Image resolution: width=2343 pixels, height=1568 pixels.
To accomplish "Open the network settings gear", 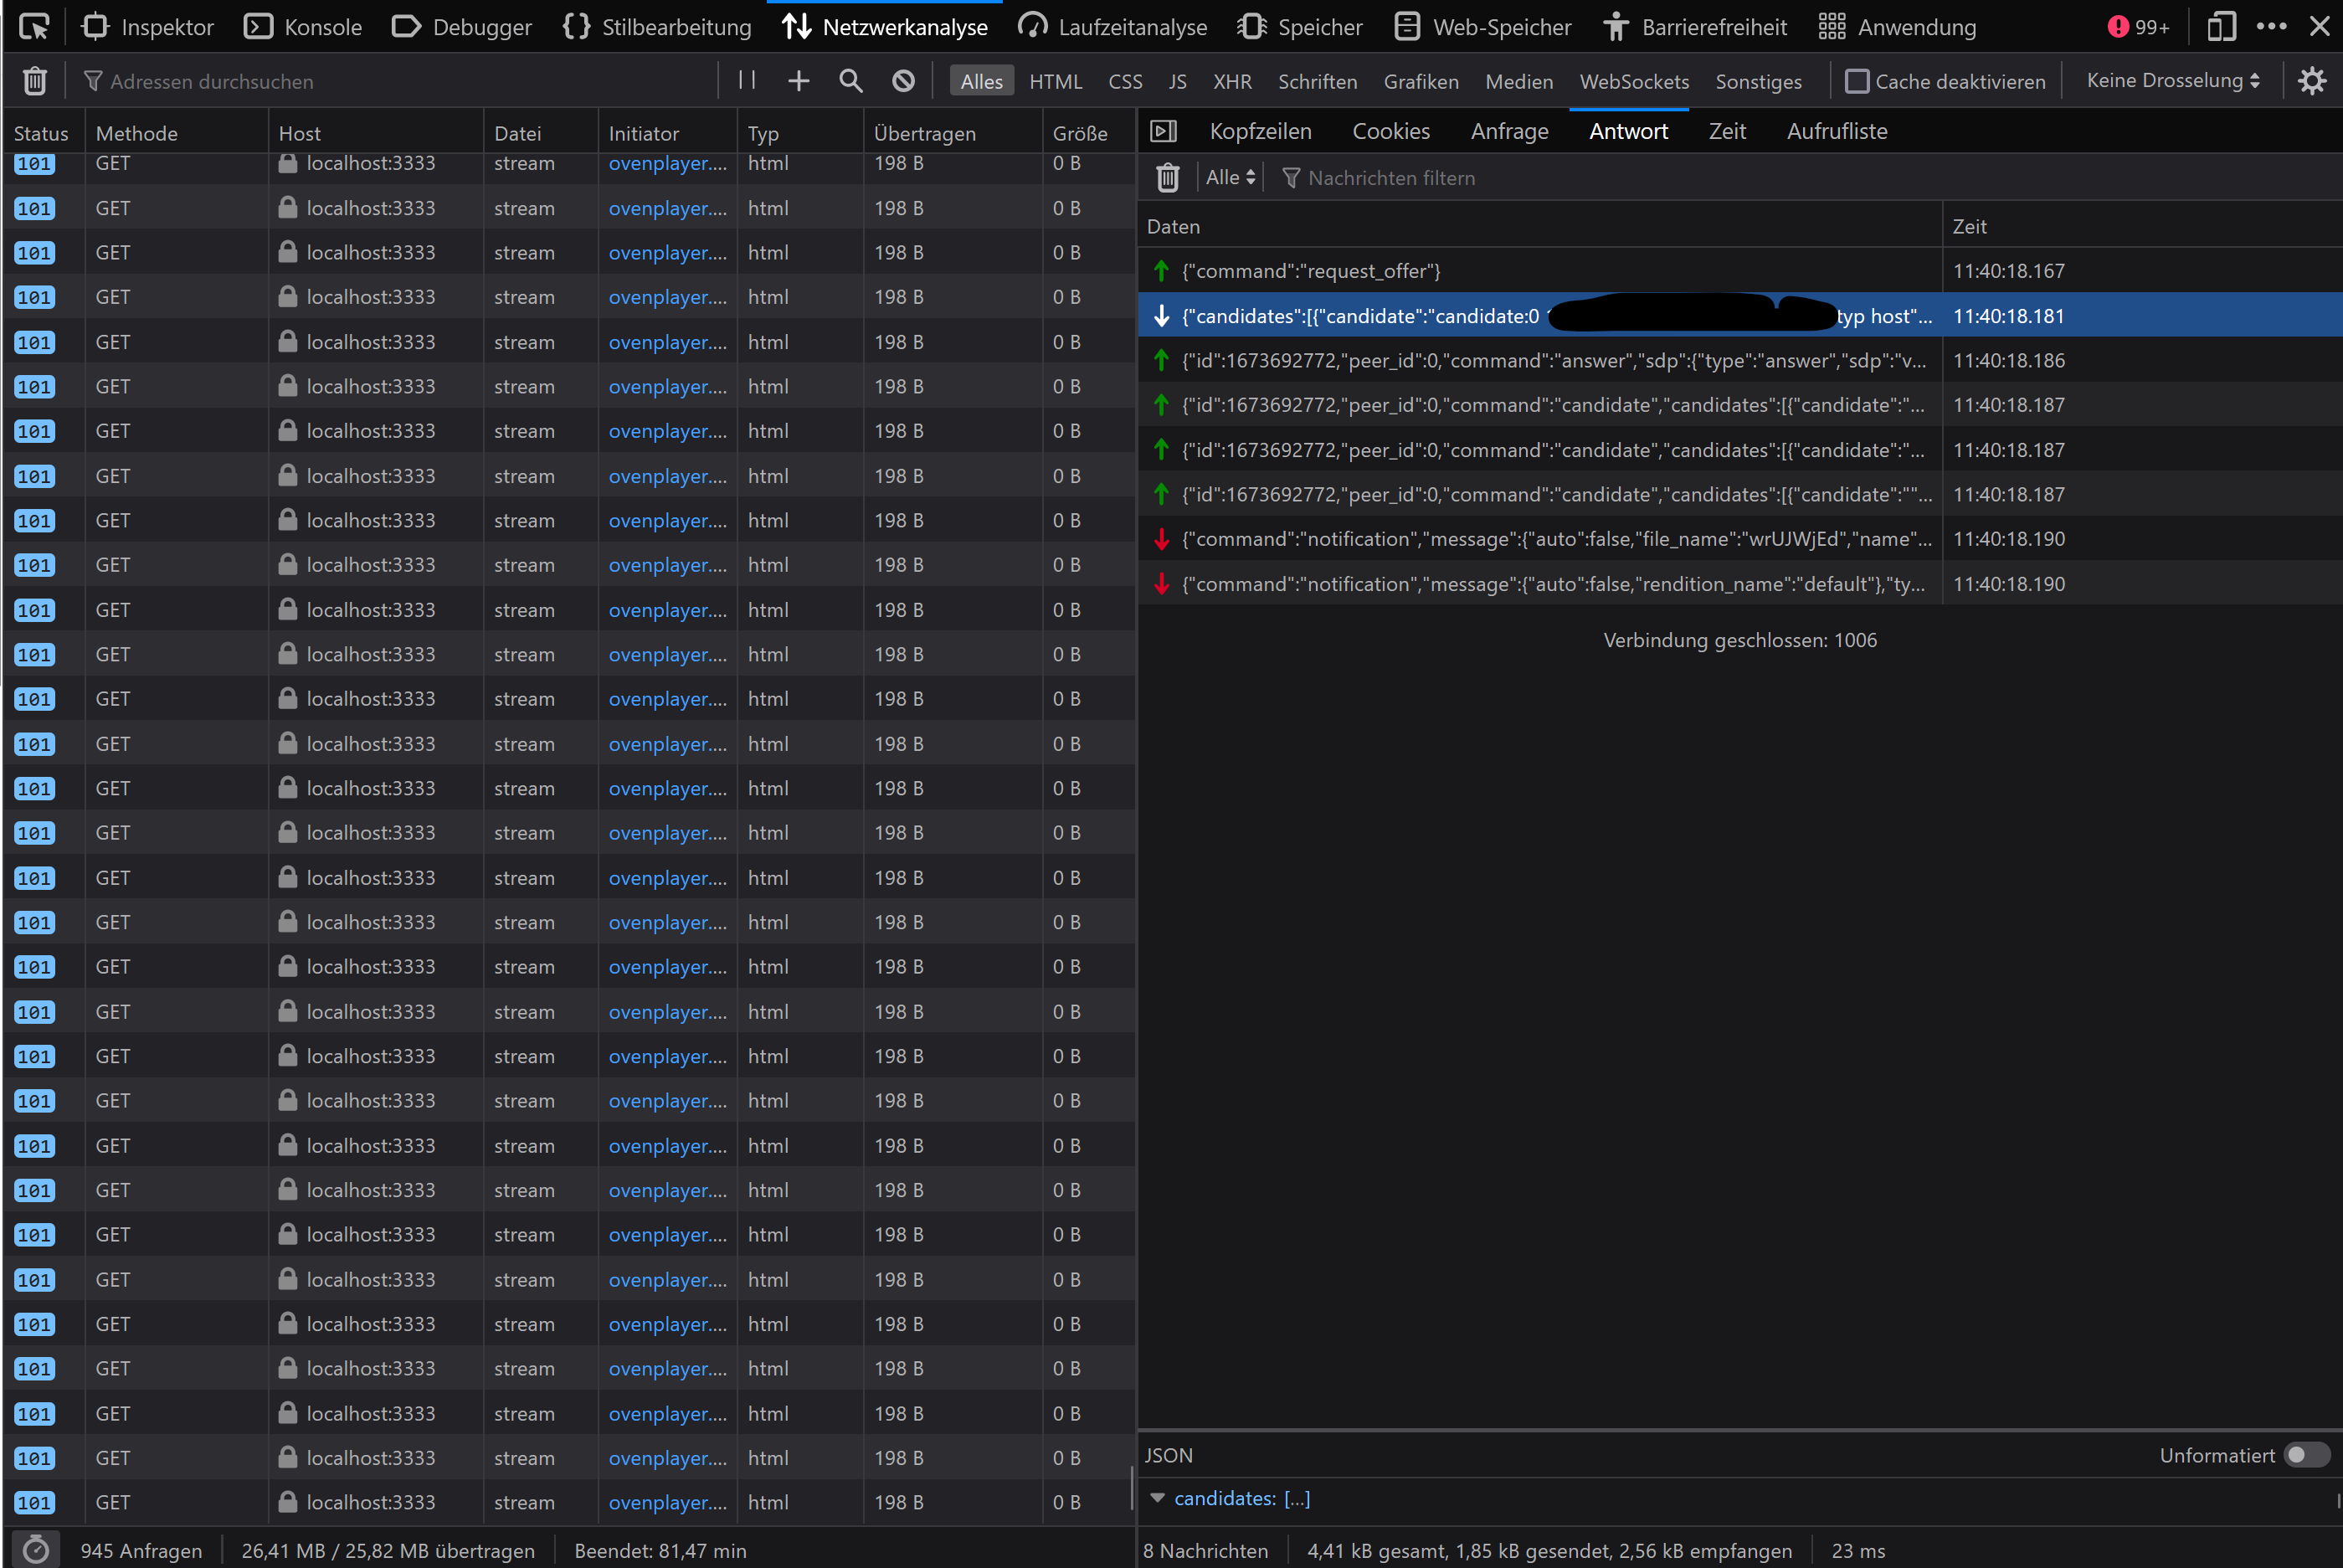I will pos(2312,81).
